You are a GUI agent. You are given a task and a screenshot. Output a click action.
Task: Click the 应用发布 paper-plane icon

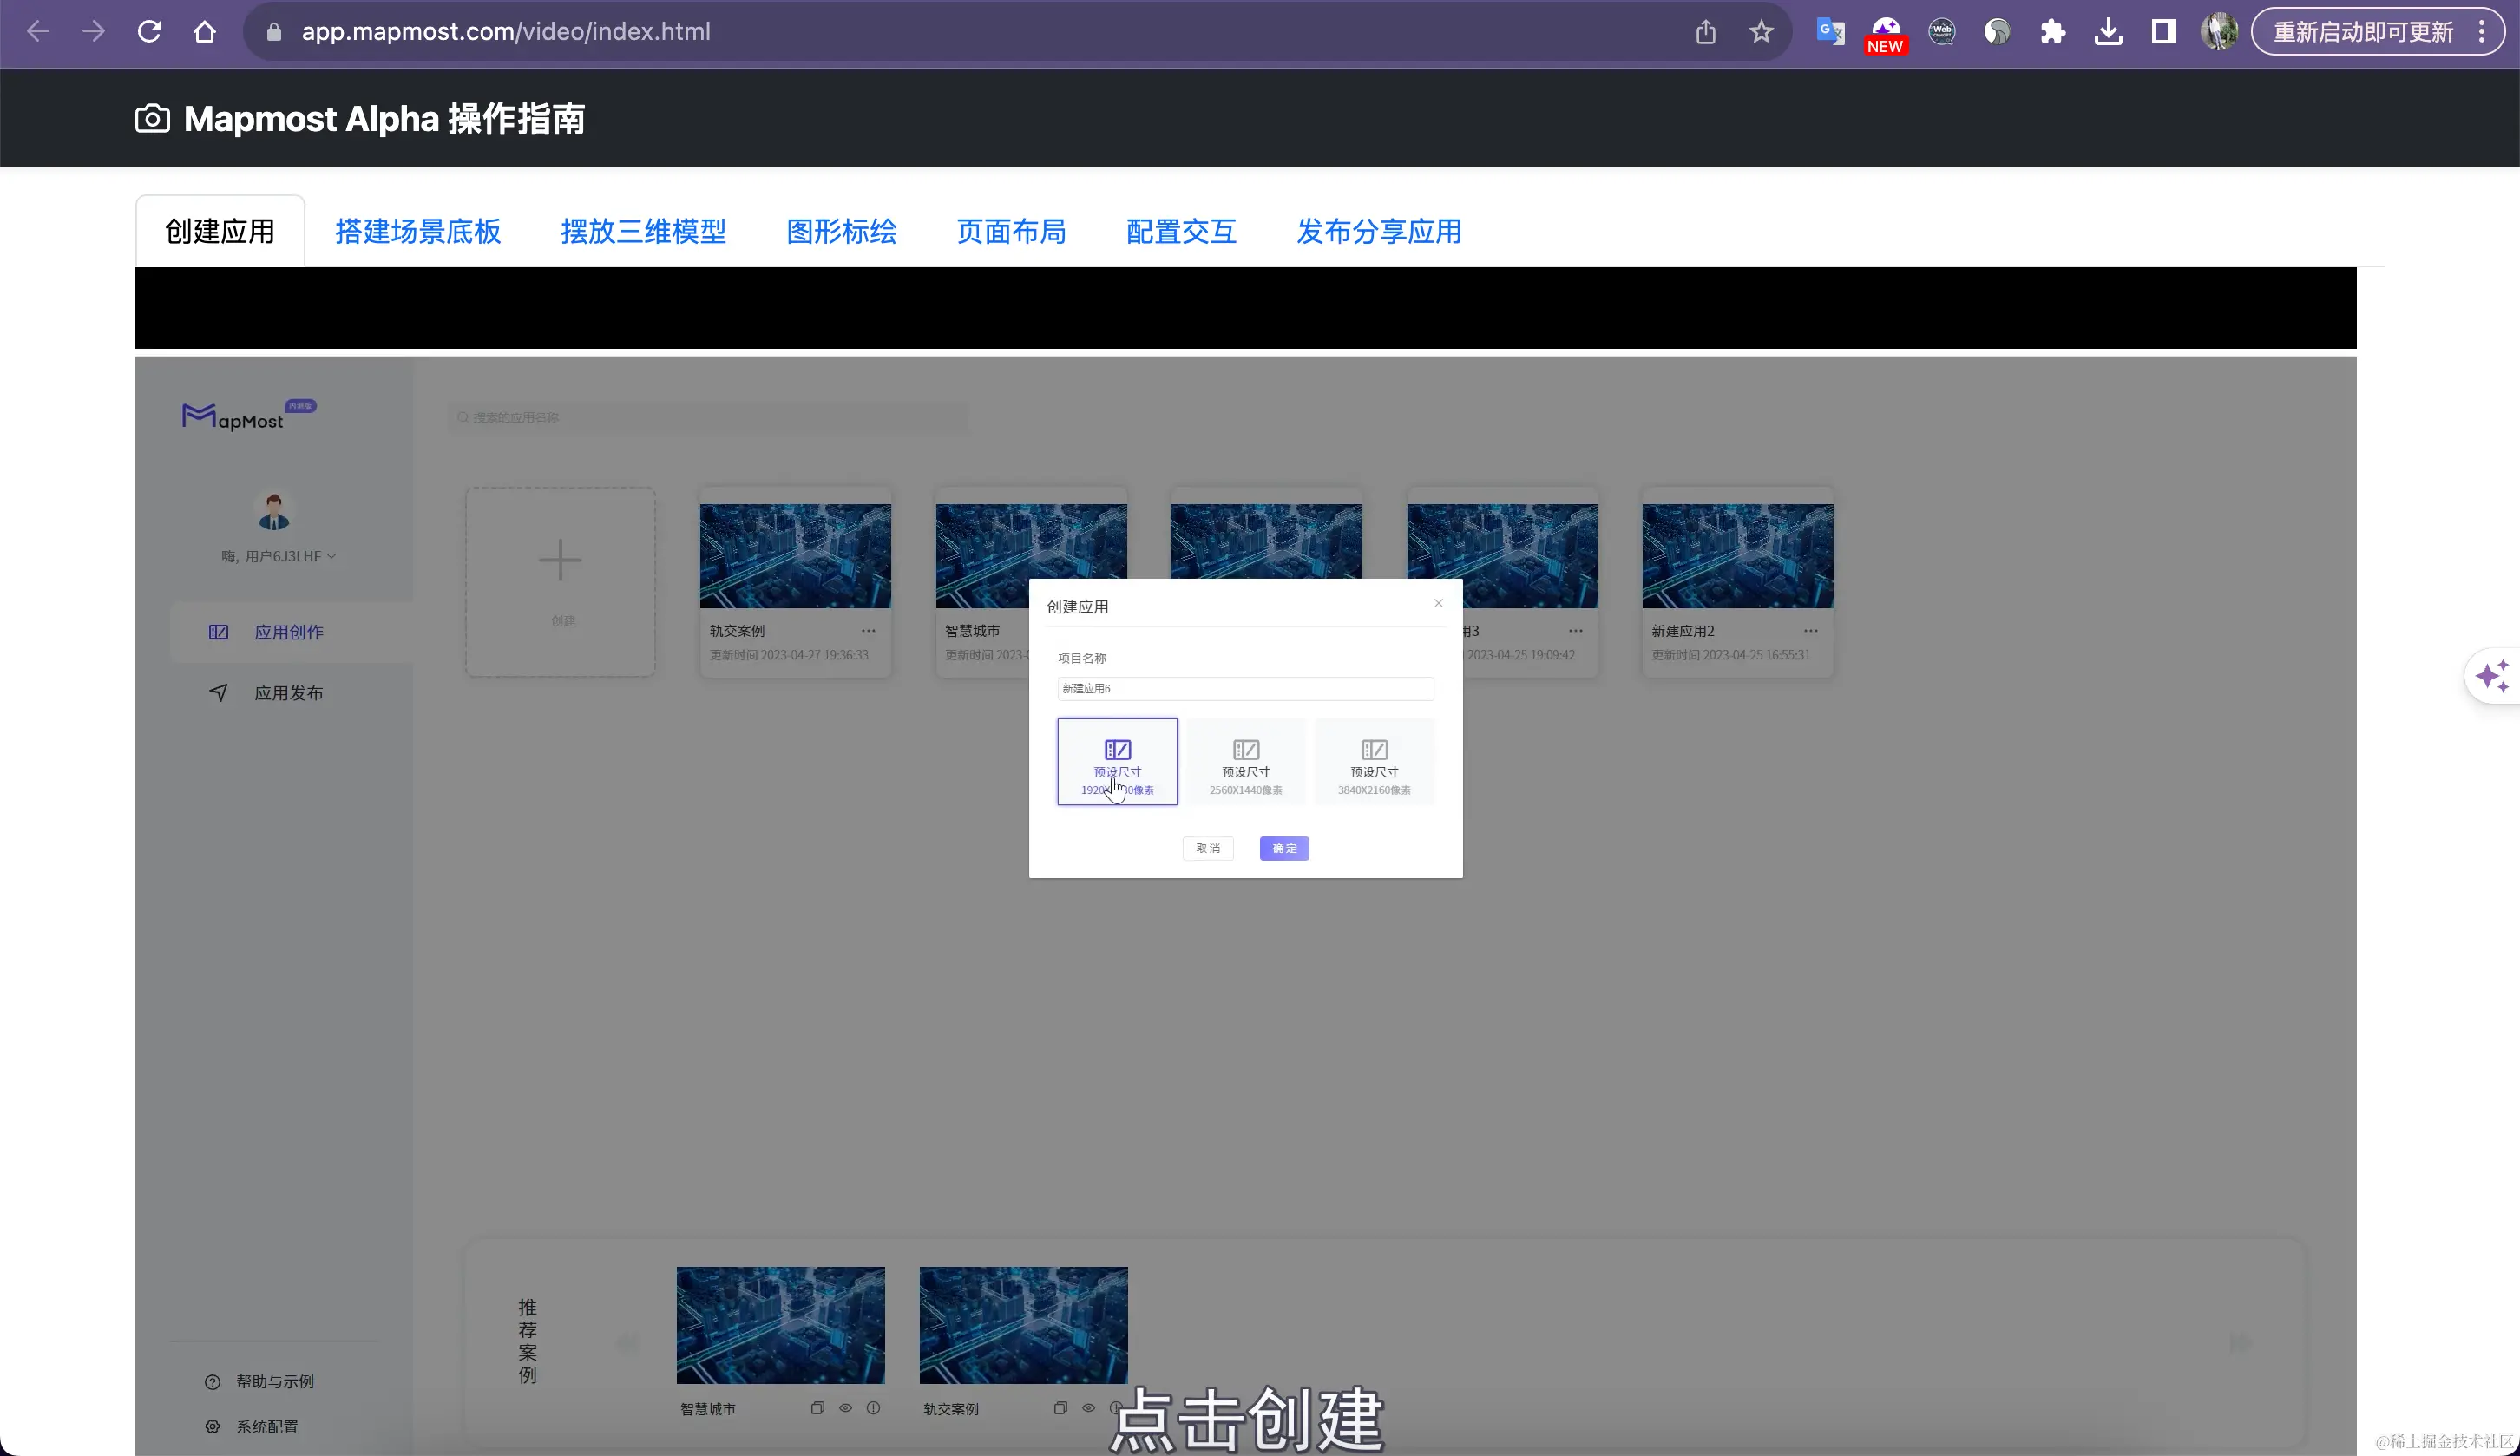pyautogui.click(x=218, y=693)
